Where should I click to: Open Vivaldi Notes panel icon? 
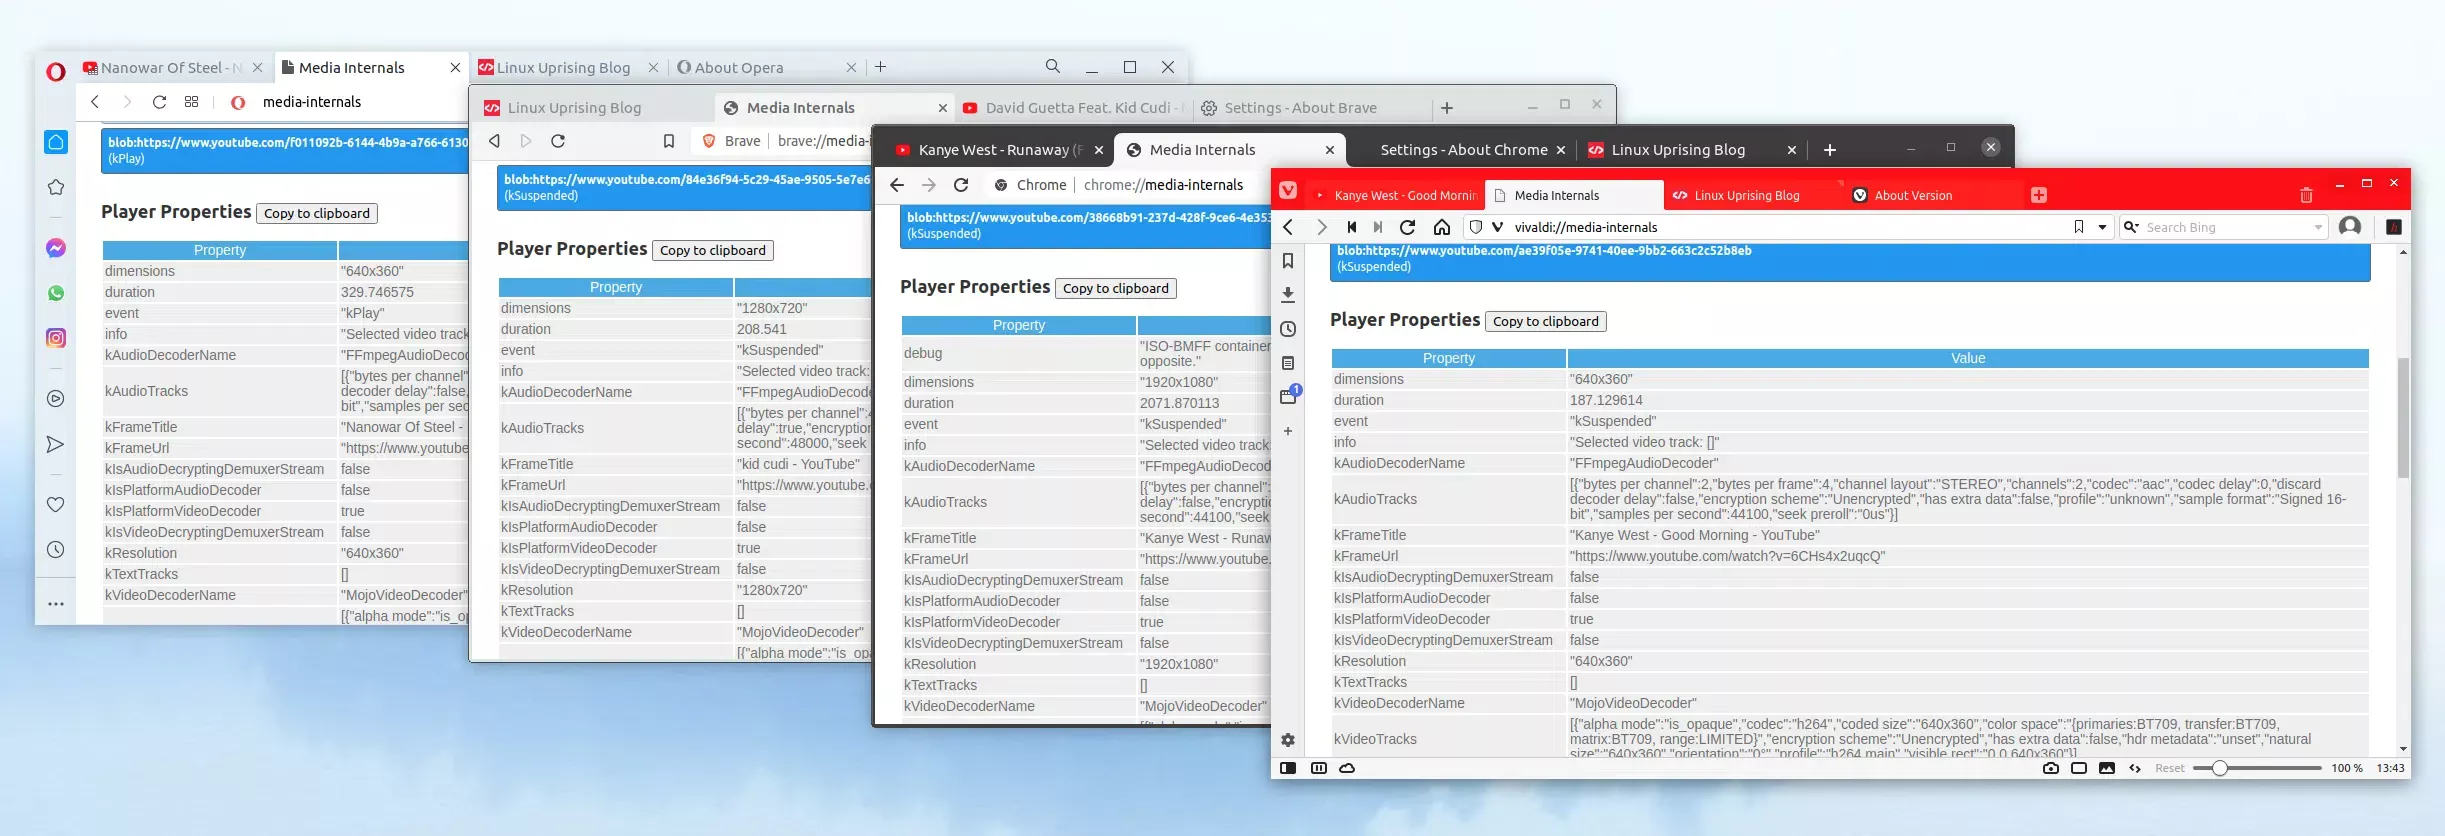tap(1288, 363)
